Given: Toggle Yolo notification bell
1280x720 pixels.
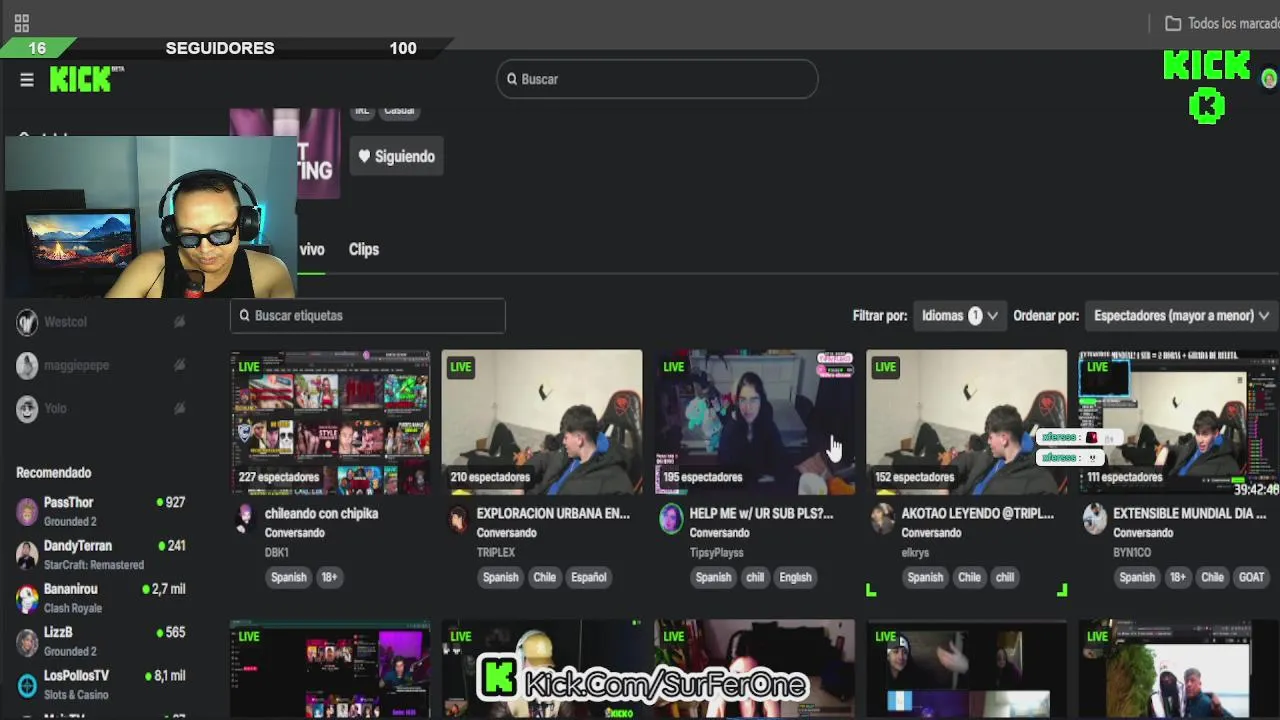Looking at the screenshot, I should 180,408.
